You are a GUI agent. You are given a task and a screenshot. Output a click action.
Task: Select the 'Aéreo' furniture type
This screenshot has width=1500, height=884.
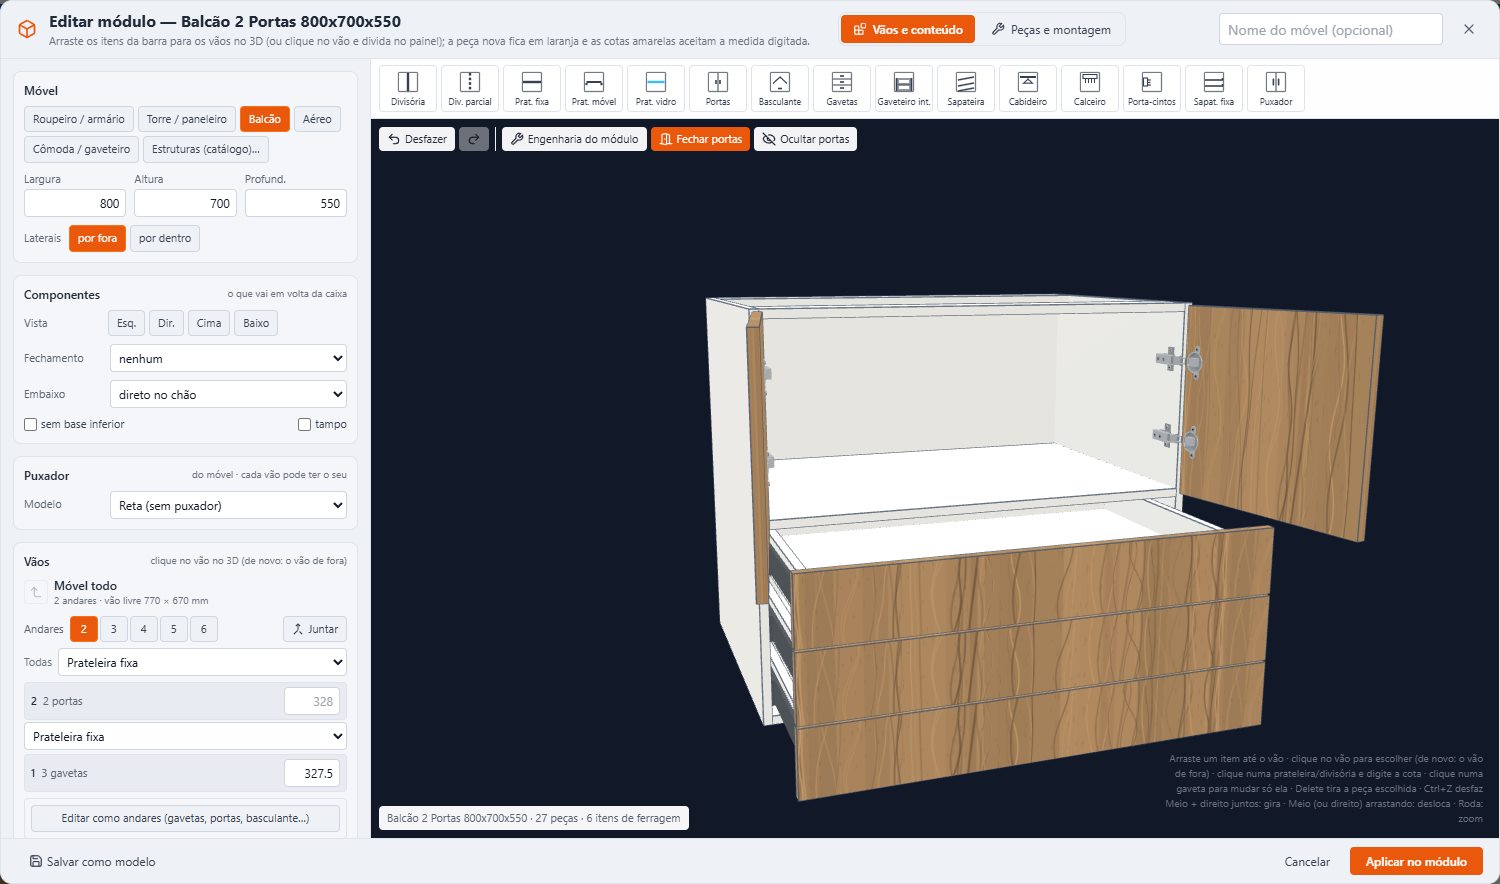[x=317, y=119]
